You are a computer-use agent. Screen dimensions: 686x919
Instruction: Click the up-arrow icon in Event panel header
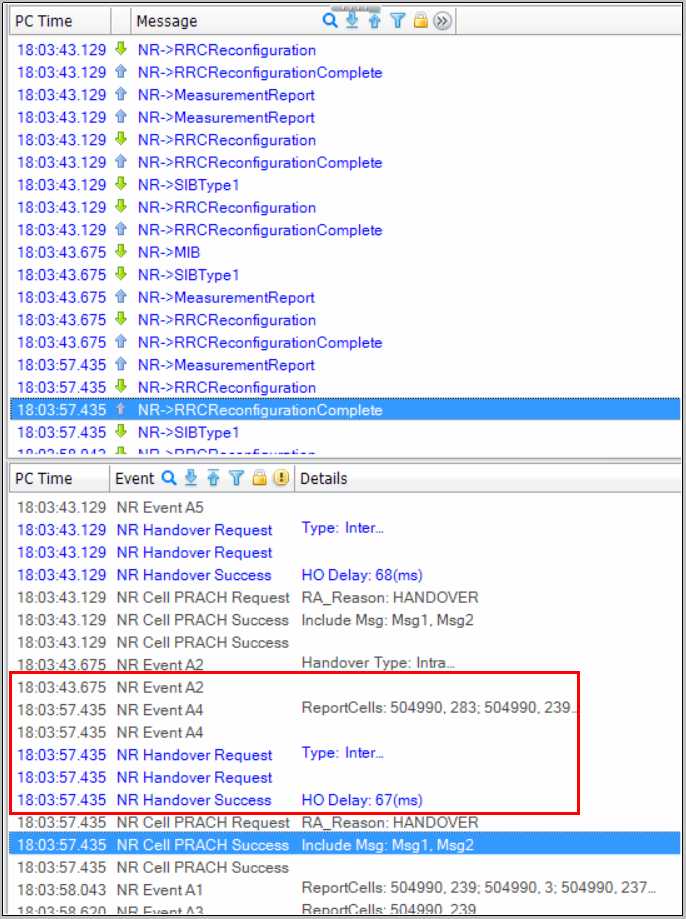coord(213,478)
